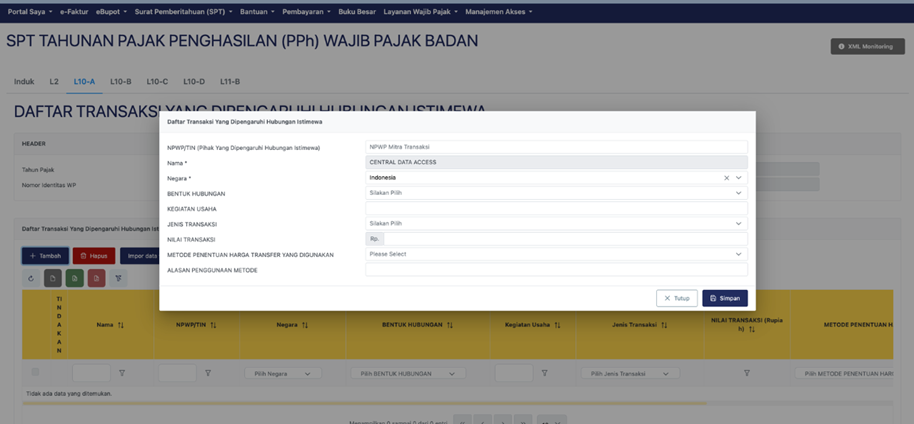This screenshot has width=914, height=424.
Task: Open the Pilih Negara filter dropdown
Action: click(283, 374)
